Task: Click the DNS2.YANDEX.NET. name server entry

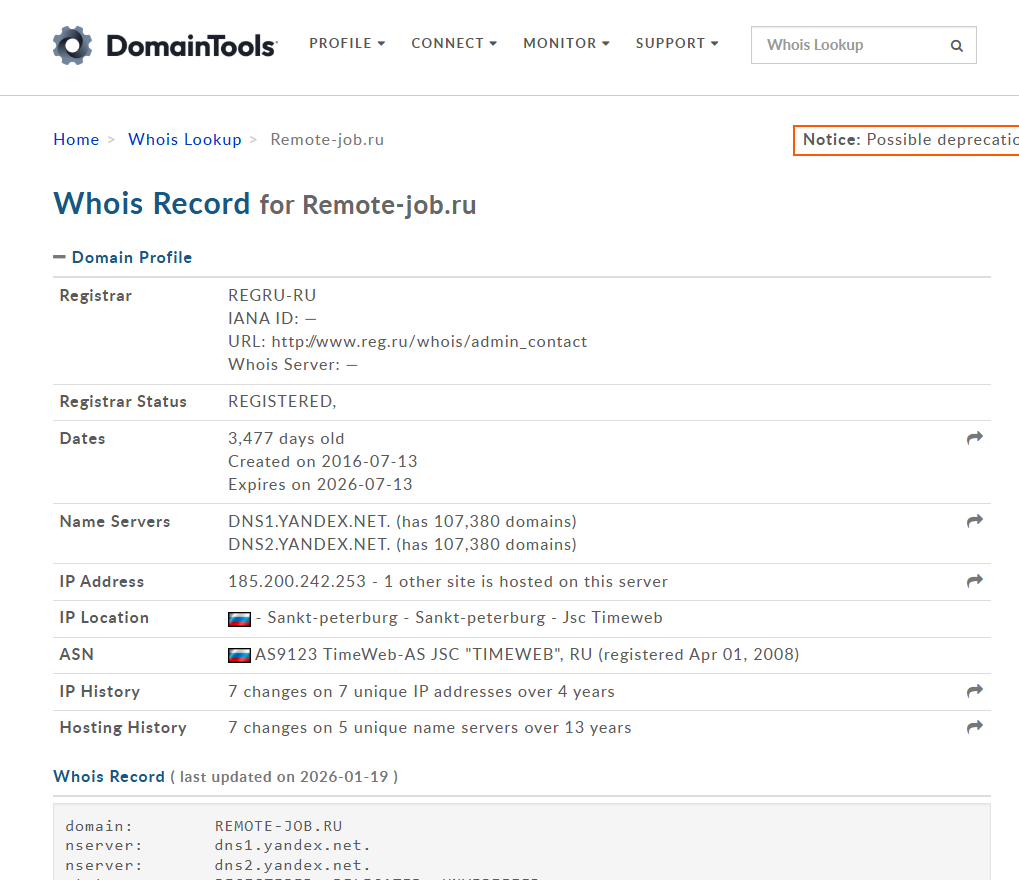Action: (x=402, y=545)
